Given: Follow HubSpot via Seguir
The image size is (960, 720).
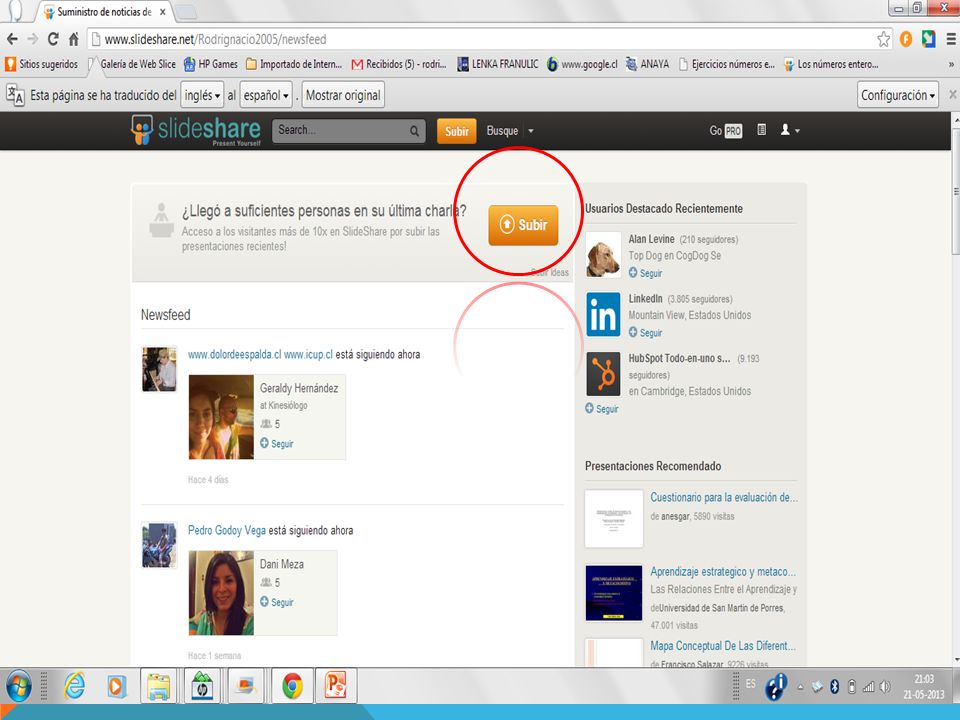Looking at the screenshot, I should click(x=601, y=408).
